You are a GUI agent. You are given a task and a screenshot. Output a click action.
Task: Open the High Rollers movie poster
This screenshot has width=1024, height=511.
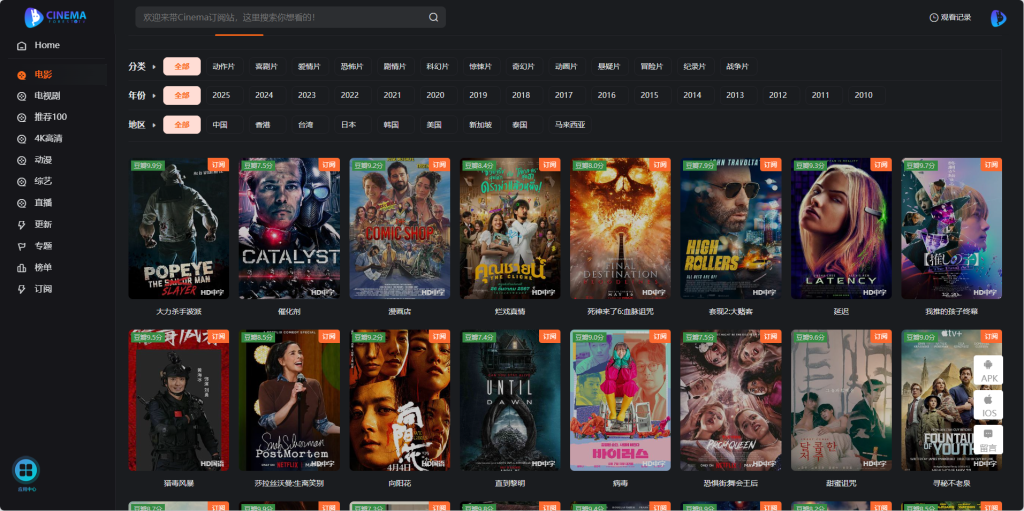pyautogui.click(x=731, y=229)
